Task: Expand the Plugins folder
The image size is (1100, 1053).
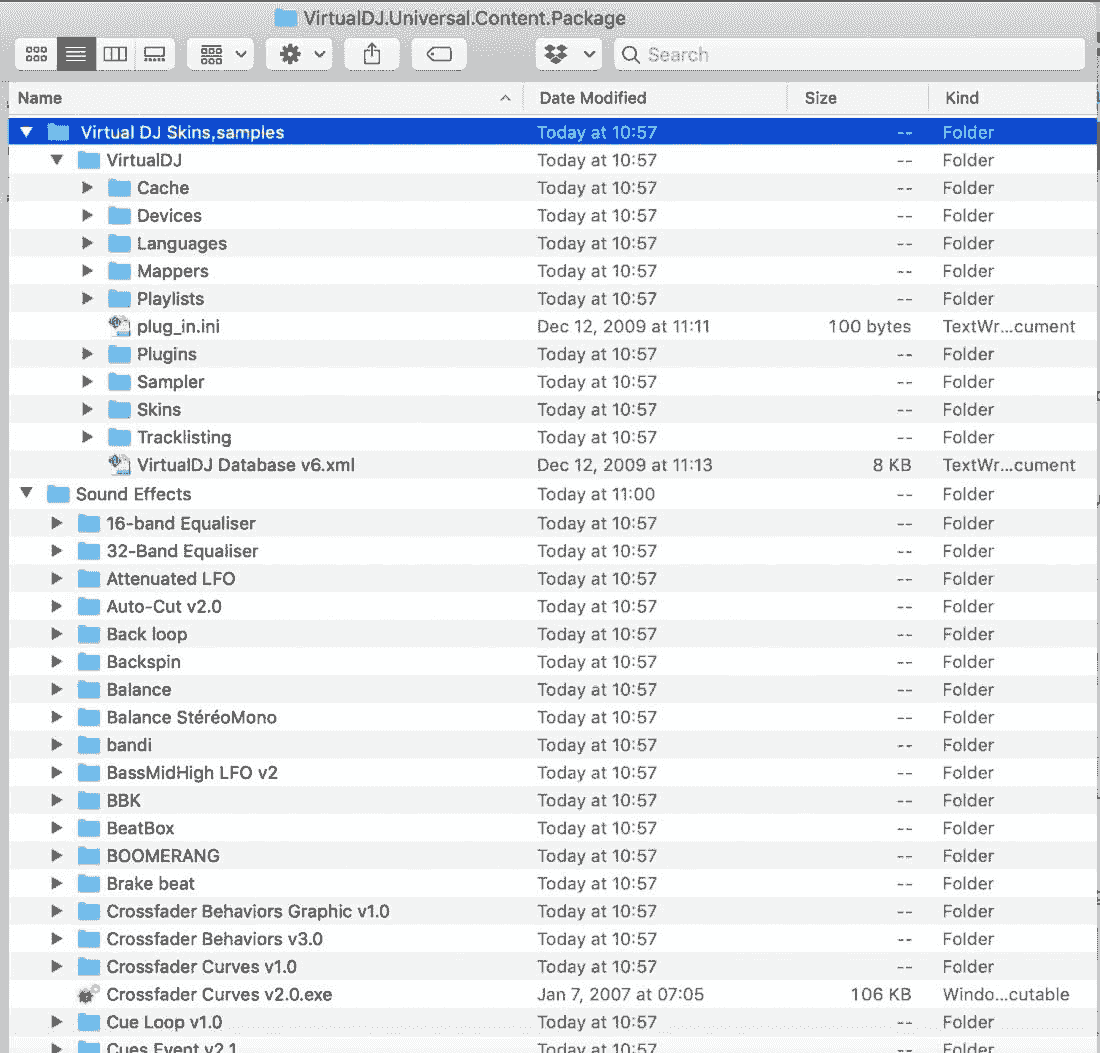Action: [x=87, y=354]
